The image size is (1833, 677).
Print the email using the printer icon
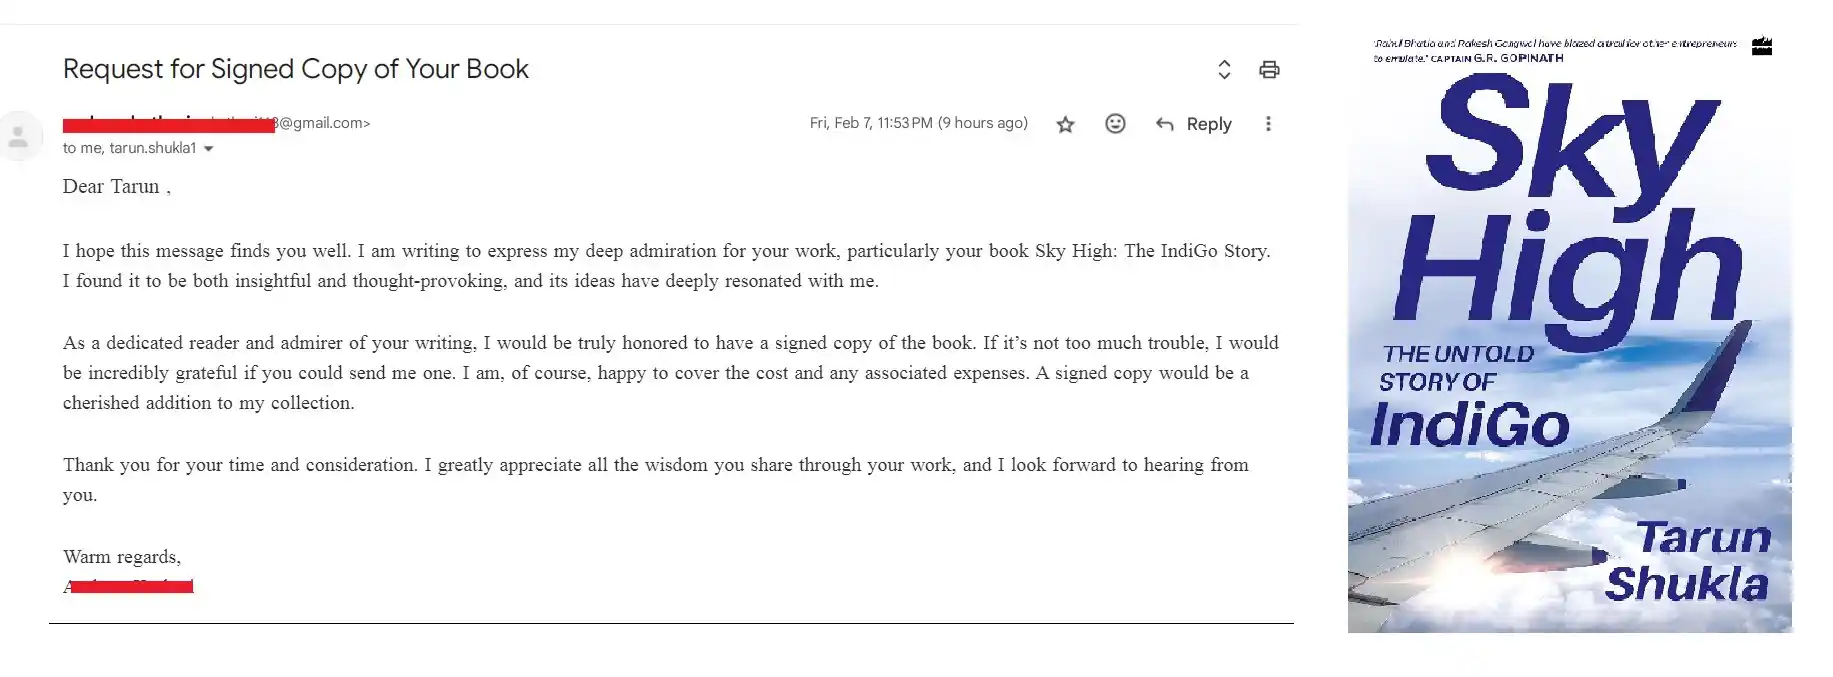tap(1269, 69)
